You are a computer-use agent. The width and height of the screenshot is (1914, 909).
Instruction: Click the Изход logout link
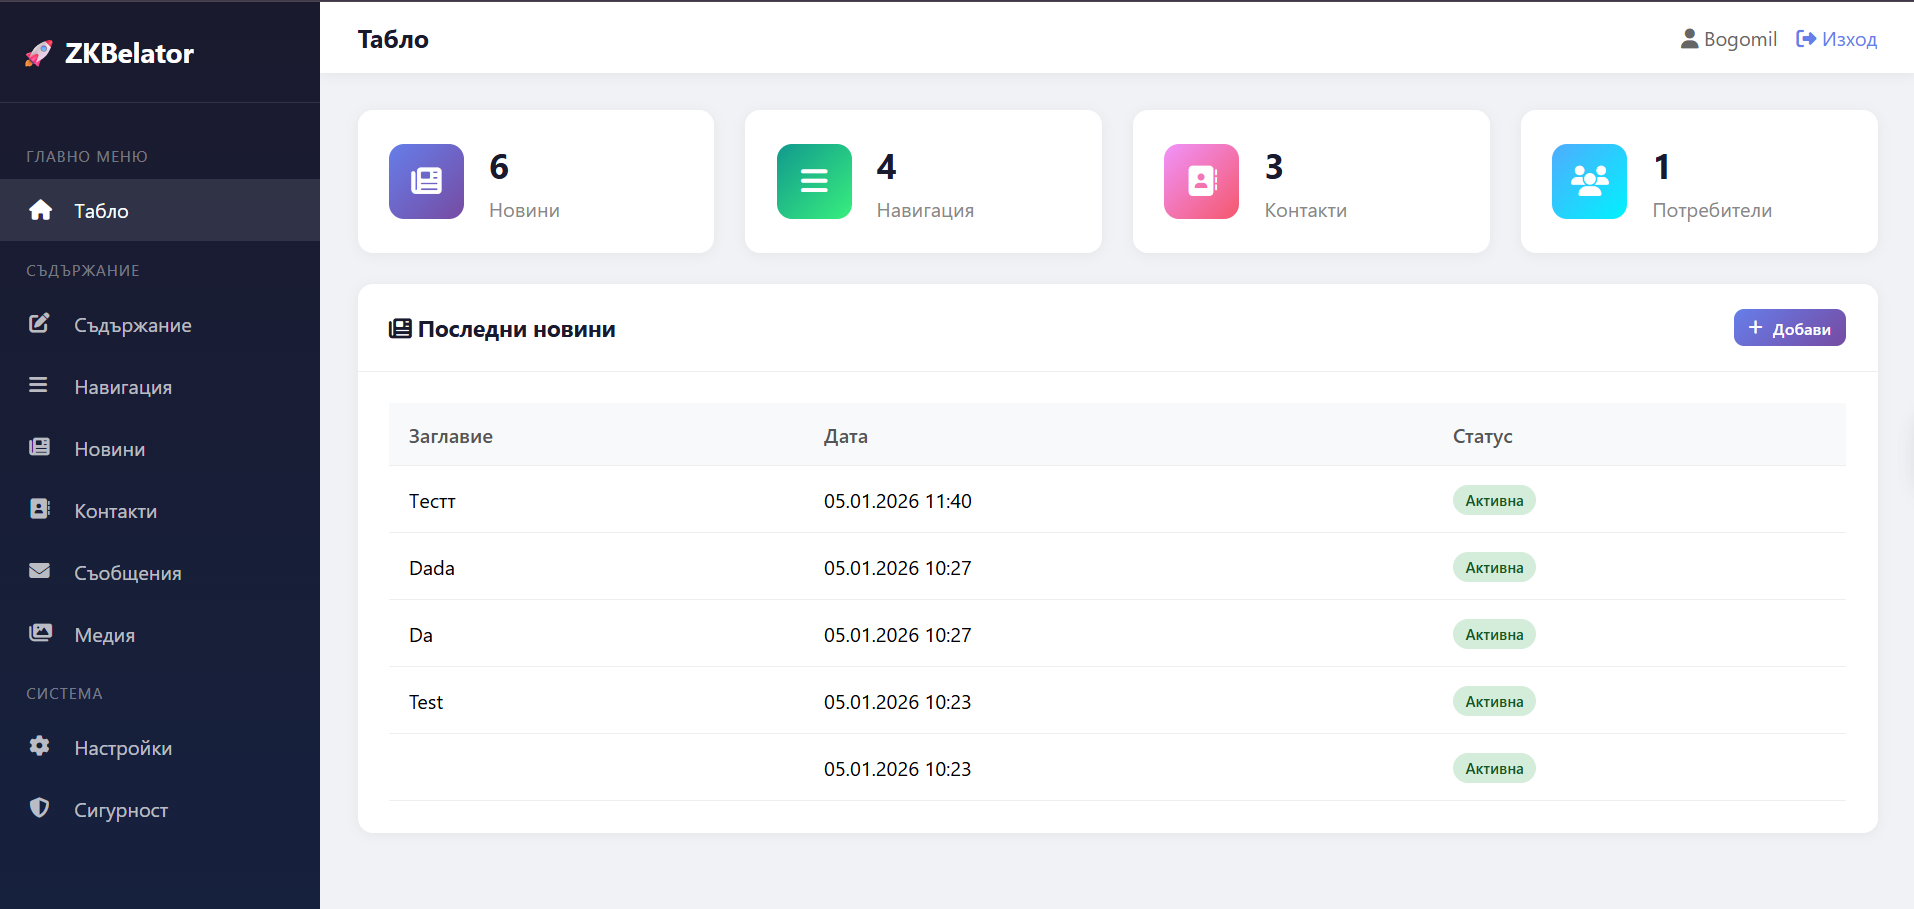click(1837, 39)
